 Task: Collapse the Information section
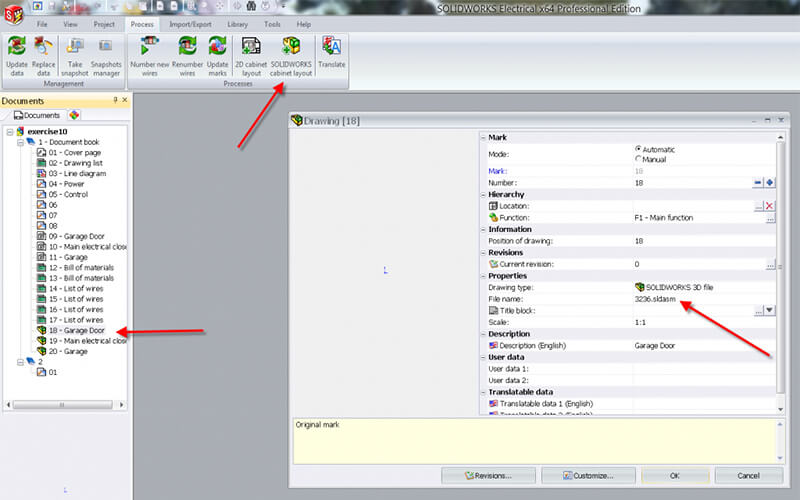pyautogui.click(x=483, y=230)
